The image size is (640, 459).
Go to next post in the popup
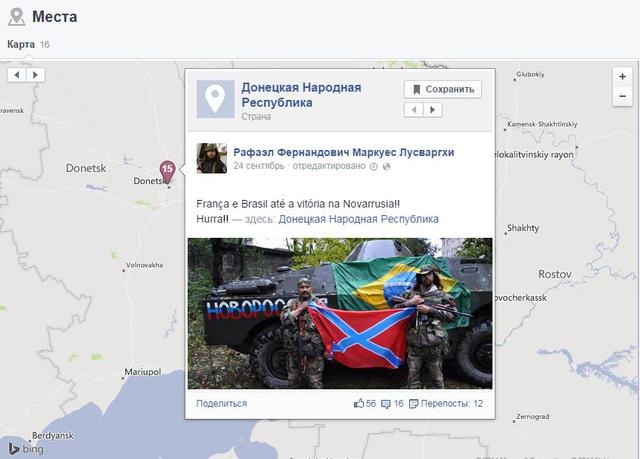pyautogui.click(x=432, y=110)
